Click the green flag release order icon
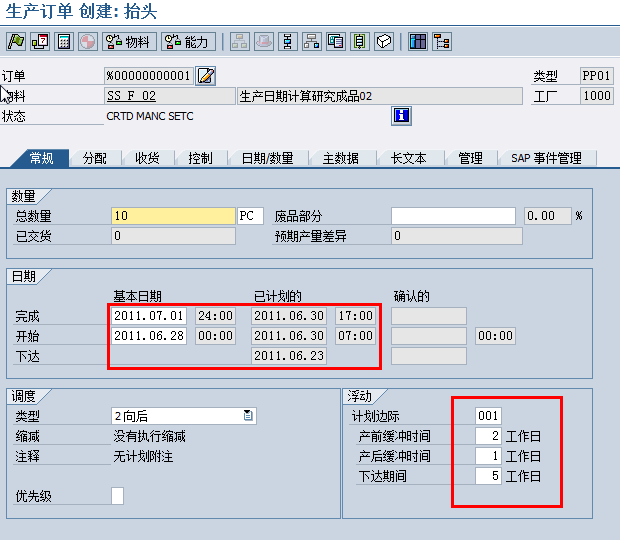 [x=16, y=42]
